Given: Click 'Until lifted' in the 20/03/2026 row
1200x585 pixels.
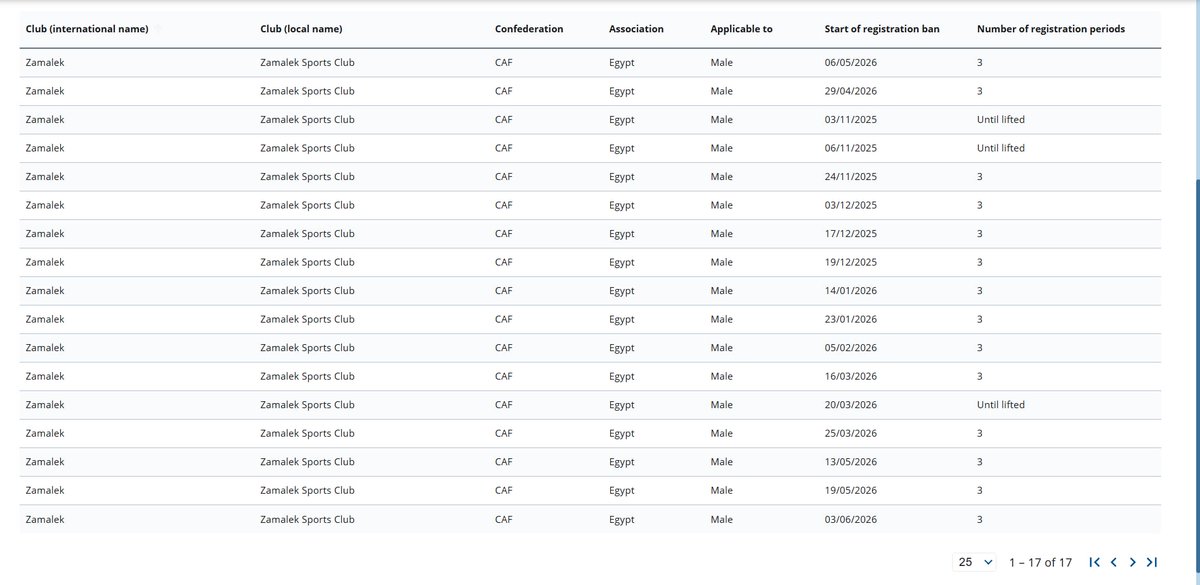Looking at the screenshot, I should [x=1001, y=405].
